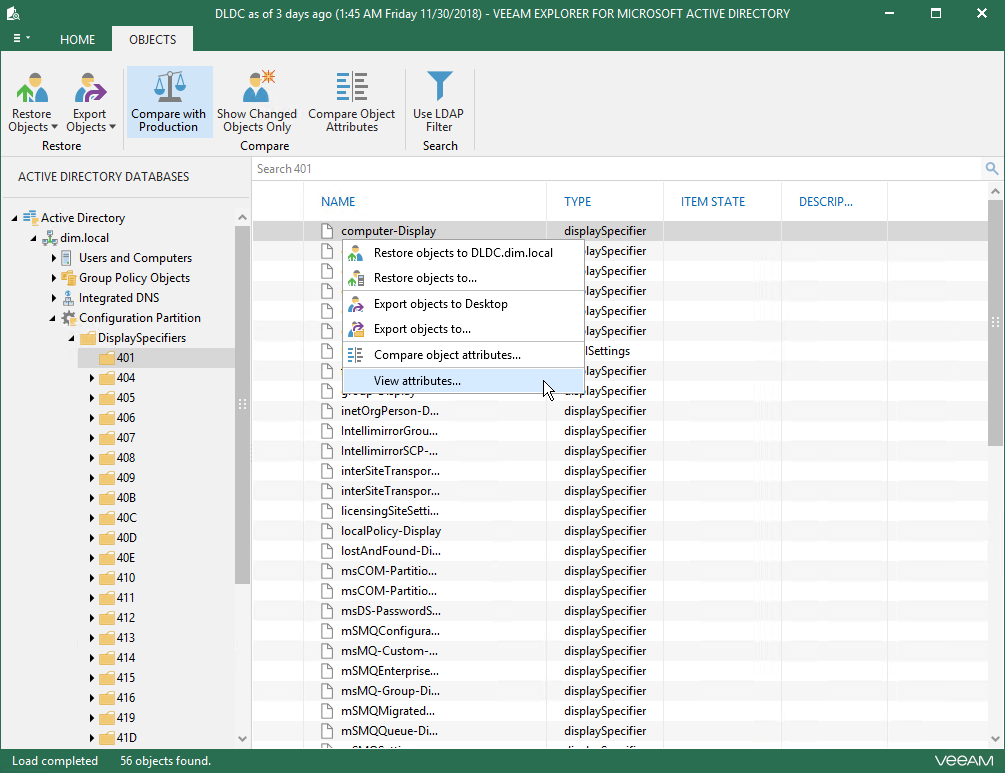The width and height of the screenshot is (1005, 773).
Task: Open Export Objects dropdown arrow
Action: (112, 127)
